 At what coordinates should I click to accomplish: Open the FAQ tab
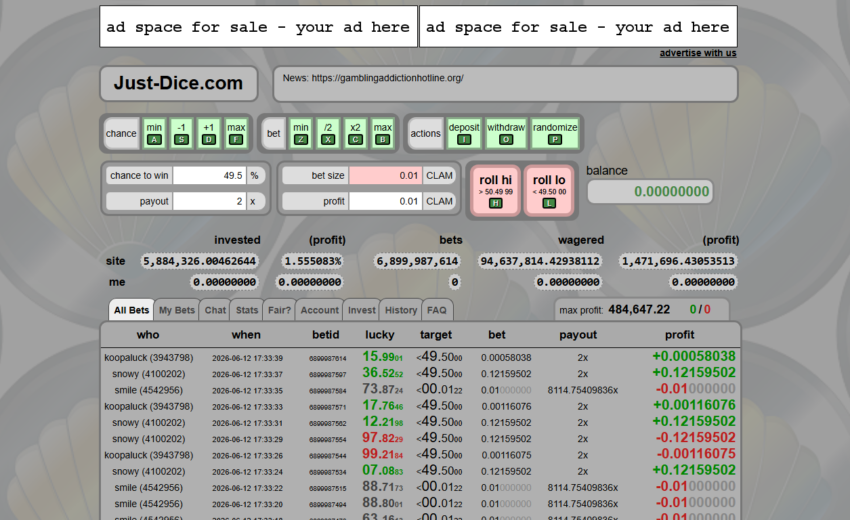point(437,310)
